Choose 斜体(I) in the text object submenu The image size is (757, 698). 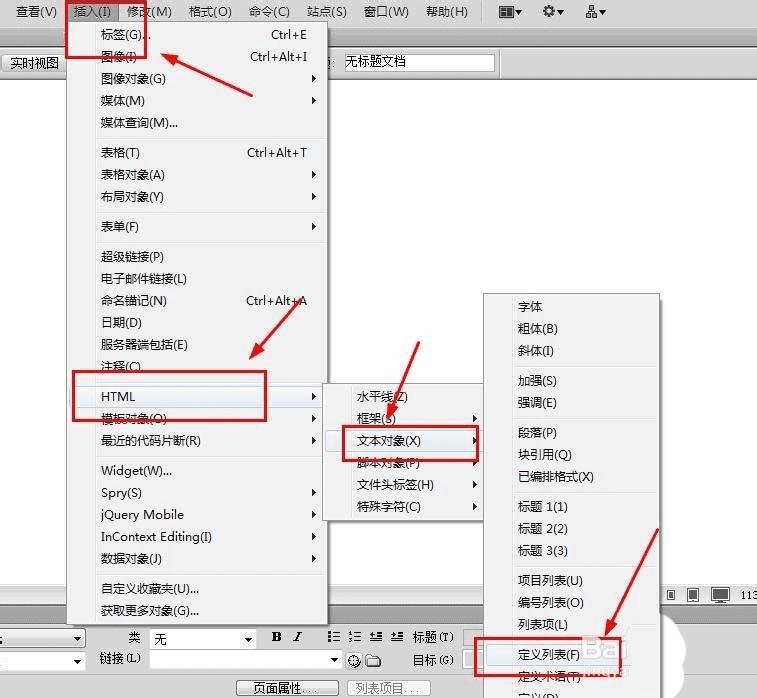coord(572,350)
